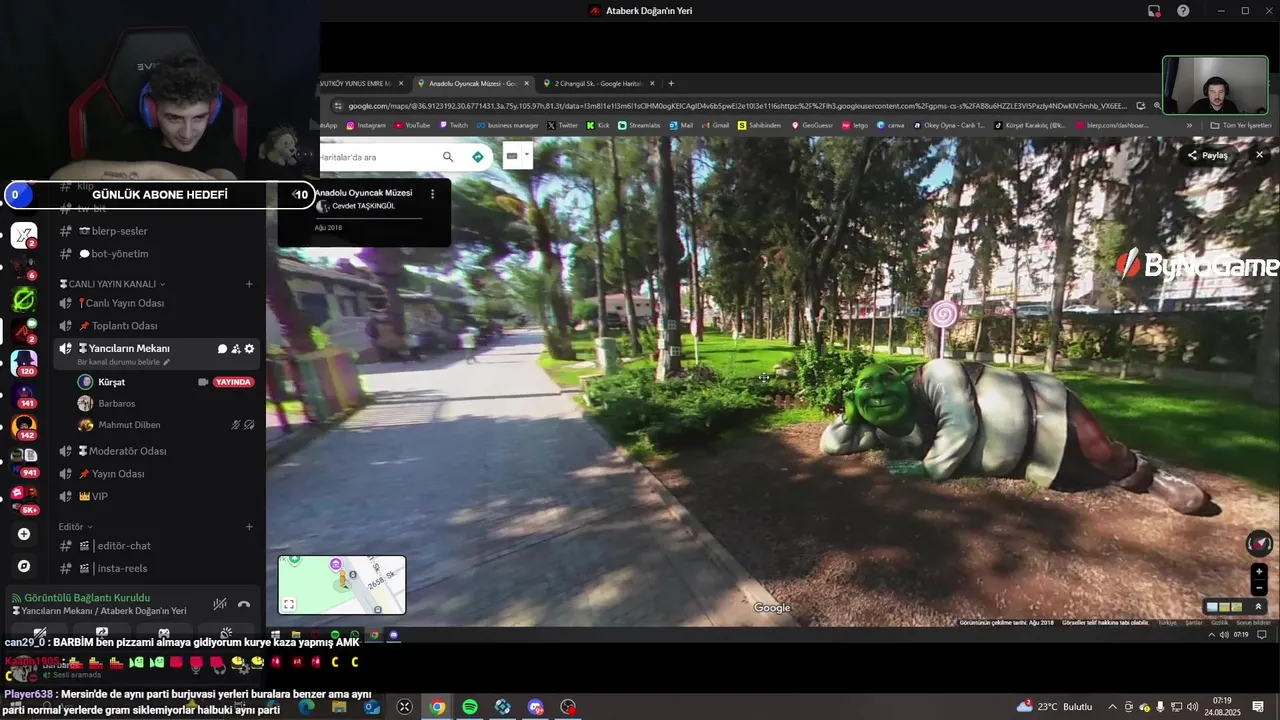The image size is (1280, 720).
Task: Zoom out the Street View
Action: click(1259, 588)
